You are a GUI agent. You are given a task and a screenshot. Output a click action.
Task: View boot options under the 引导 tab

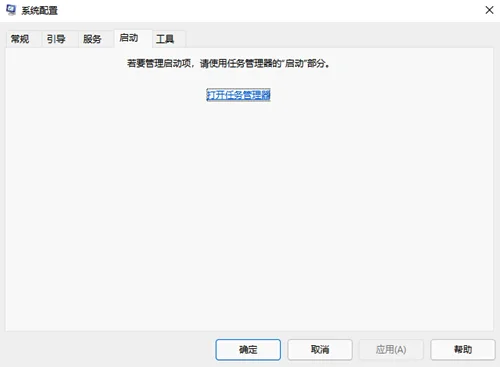(56, 39)
